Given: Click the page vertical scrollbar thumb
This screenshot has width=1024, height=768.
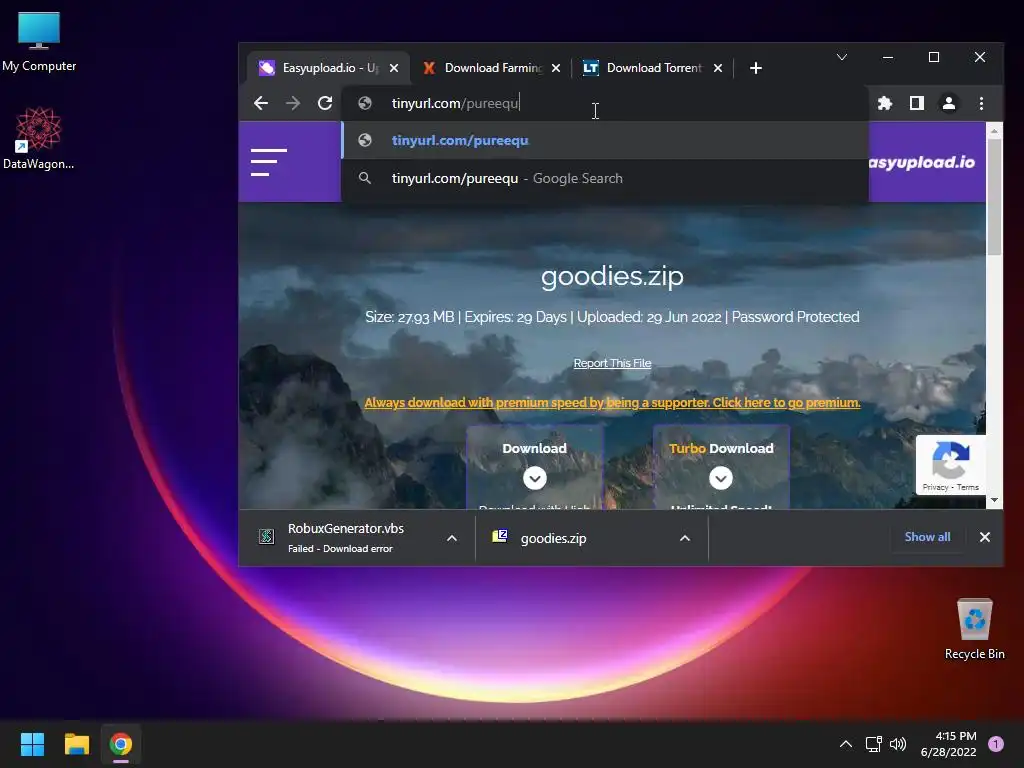Looking at the screenshot, I should tap(994, 197).
